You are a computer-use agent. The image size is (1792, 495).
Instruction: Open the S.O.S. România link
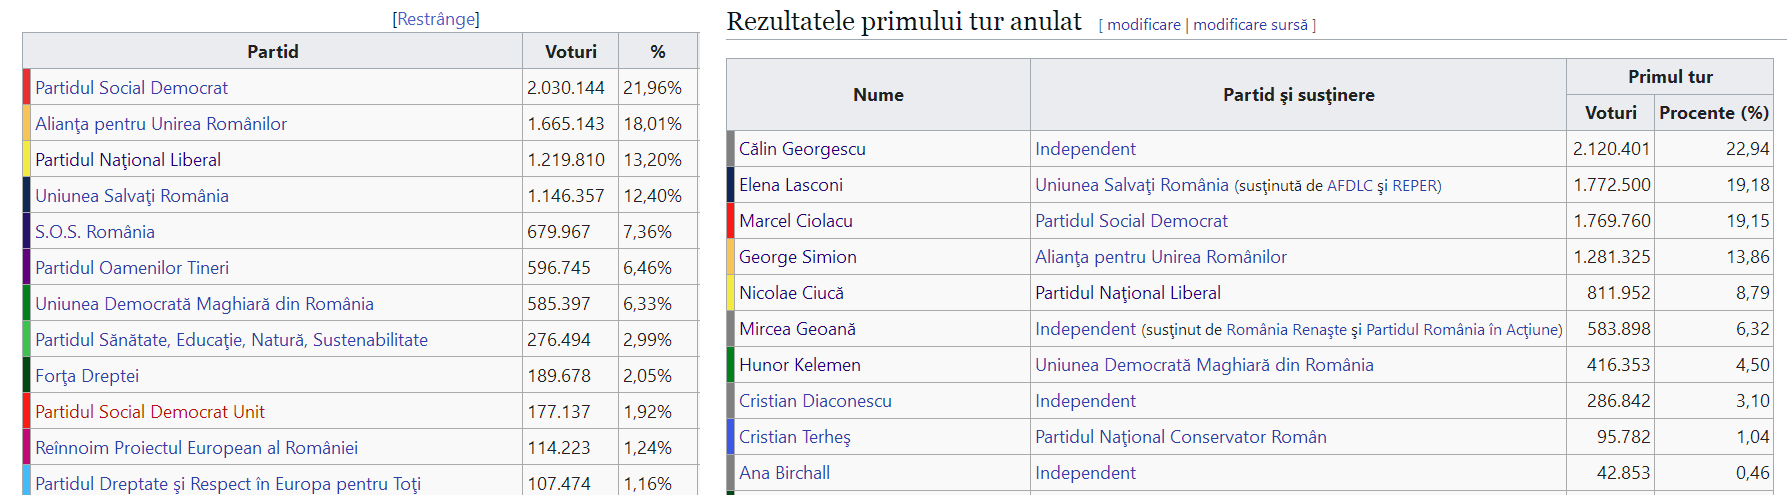pos(94,232)
